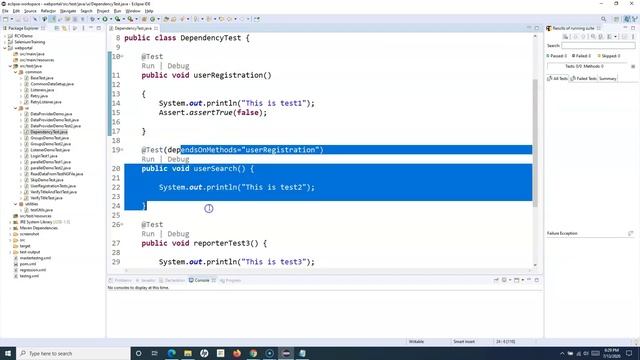Viewport: 640px width, 360px height.
Task: Click the Windows Start button
Action: (x=8, y=353)
